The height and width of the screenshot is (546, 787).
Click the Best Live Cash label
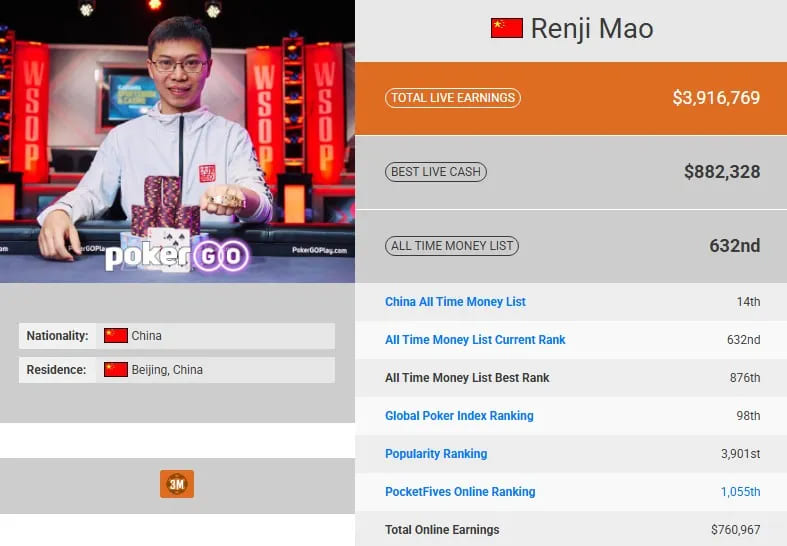(436, 172)
